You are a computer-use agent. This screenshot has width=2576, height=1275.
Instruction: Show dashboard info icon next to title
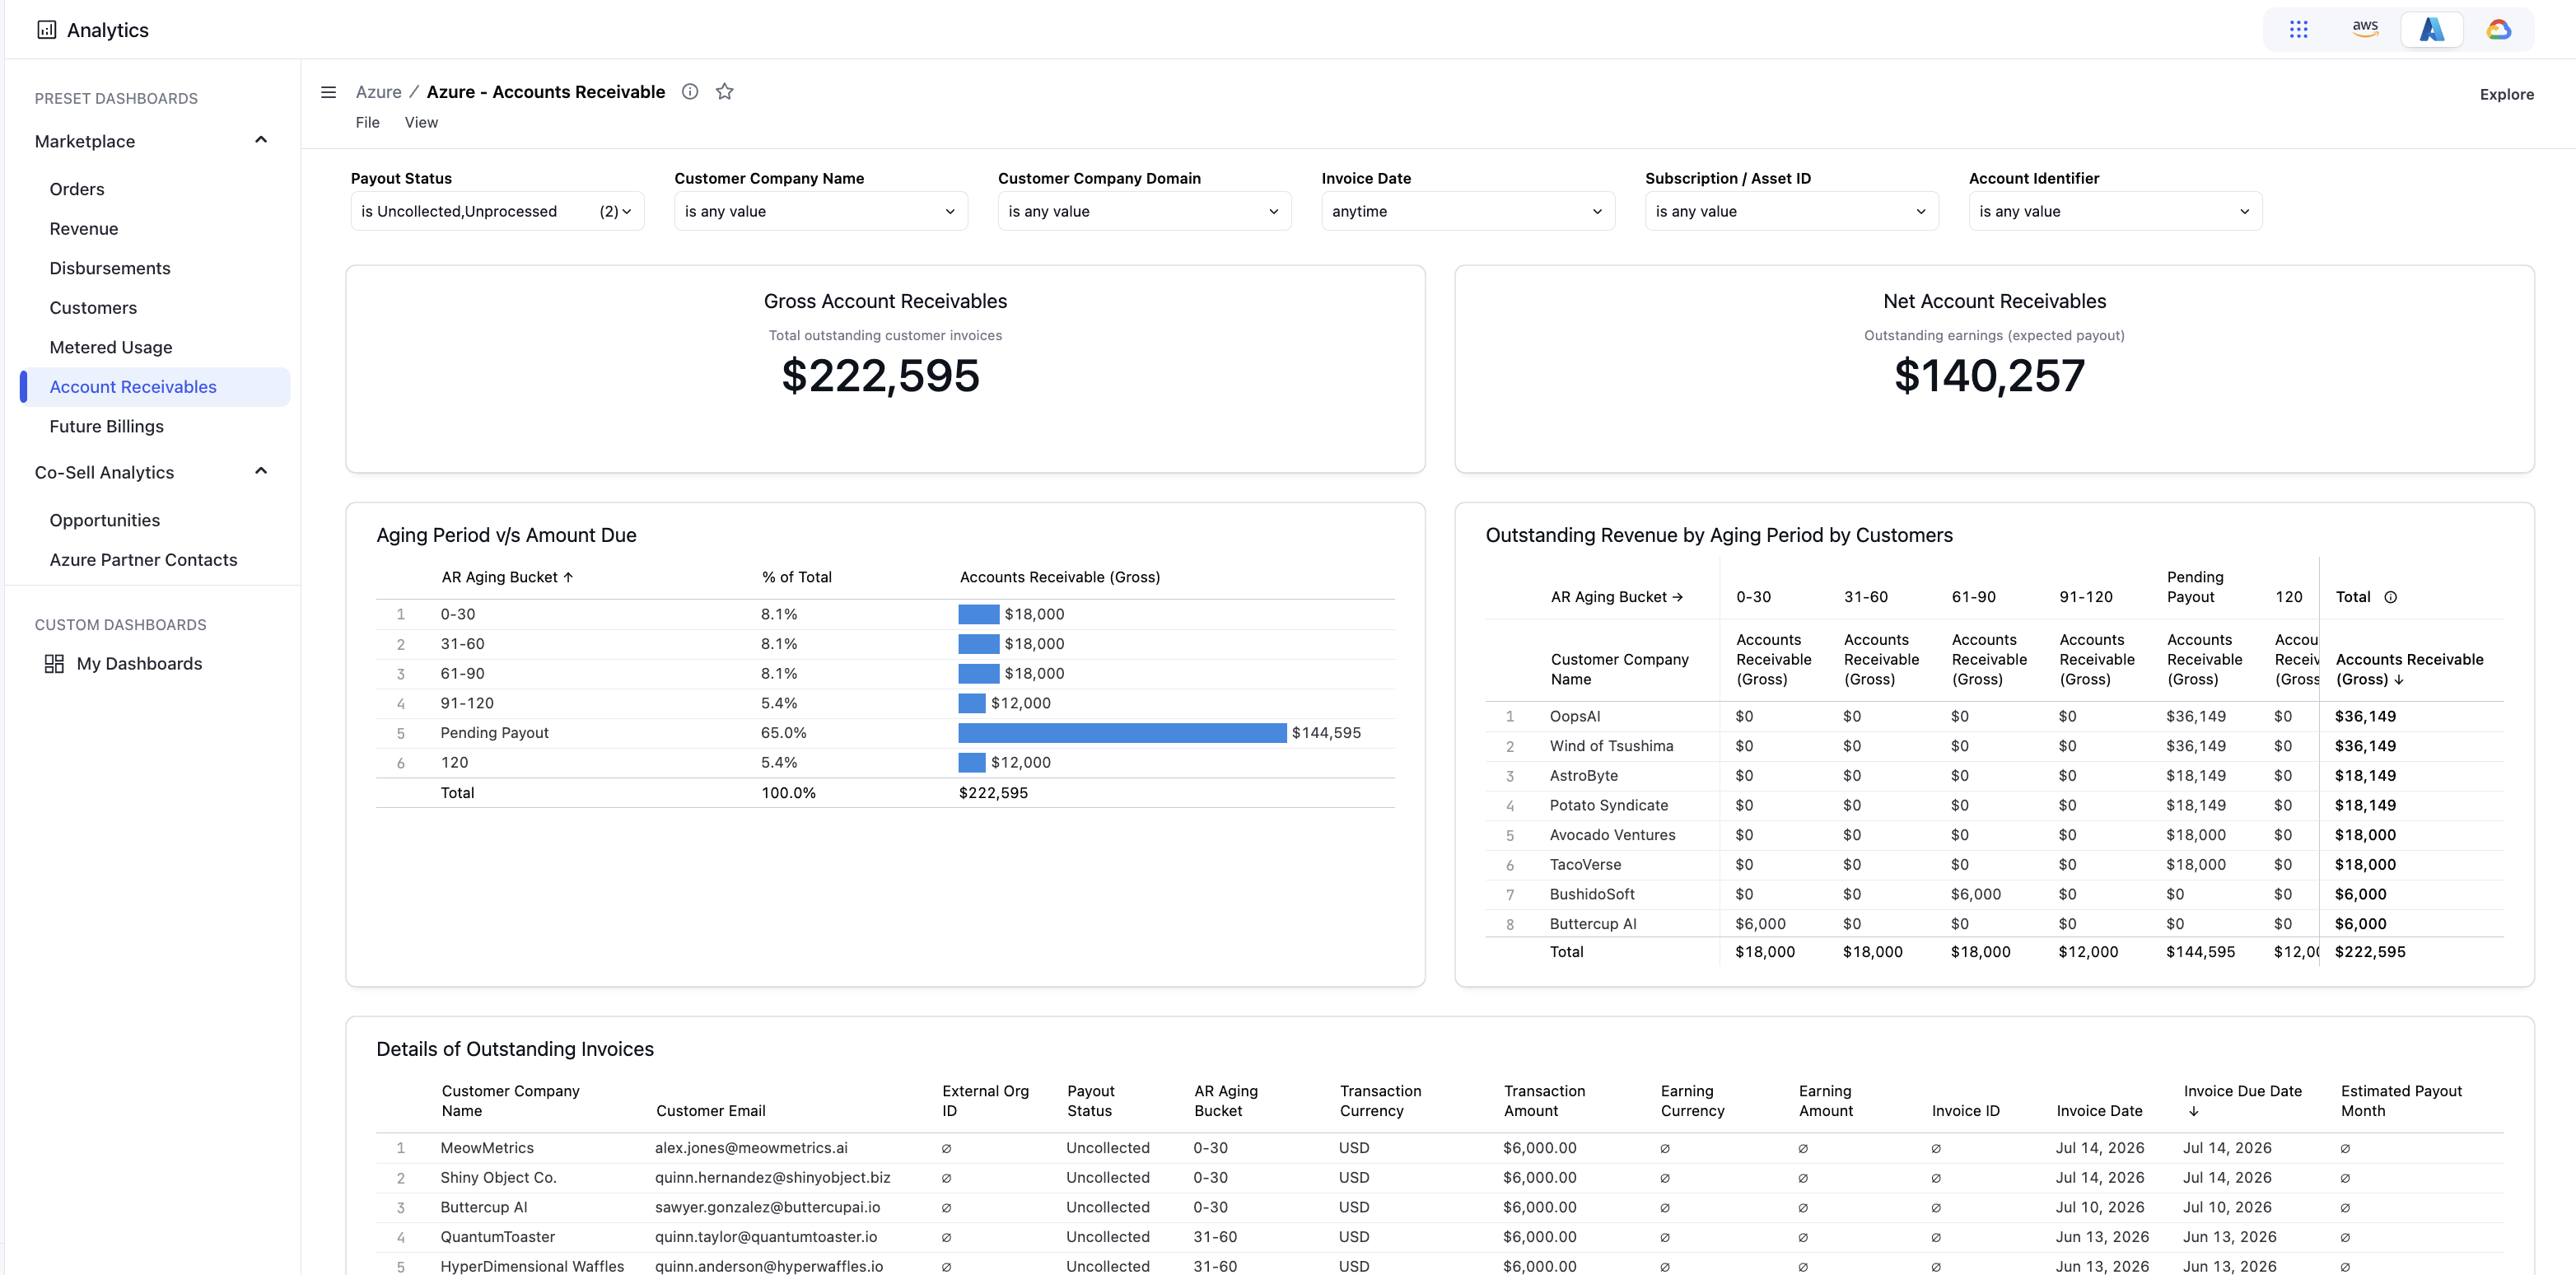pyautogui.click(x=690, y=92)
